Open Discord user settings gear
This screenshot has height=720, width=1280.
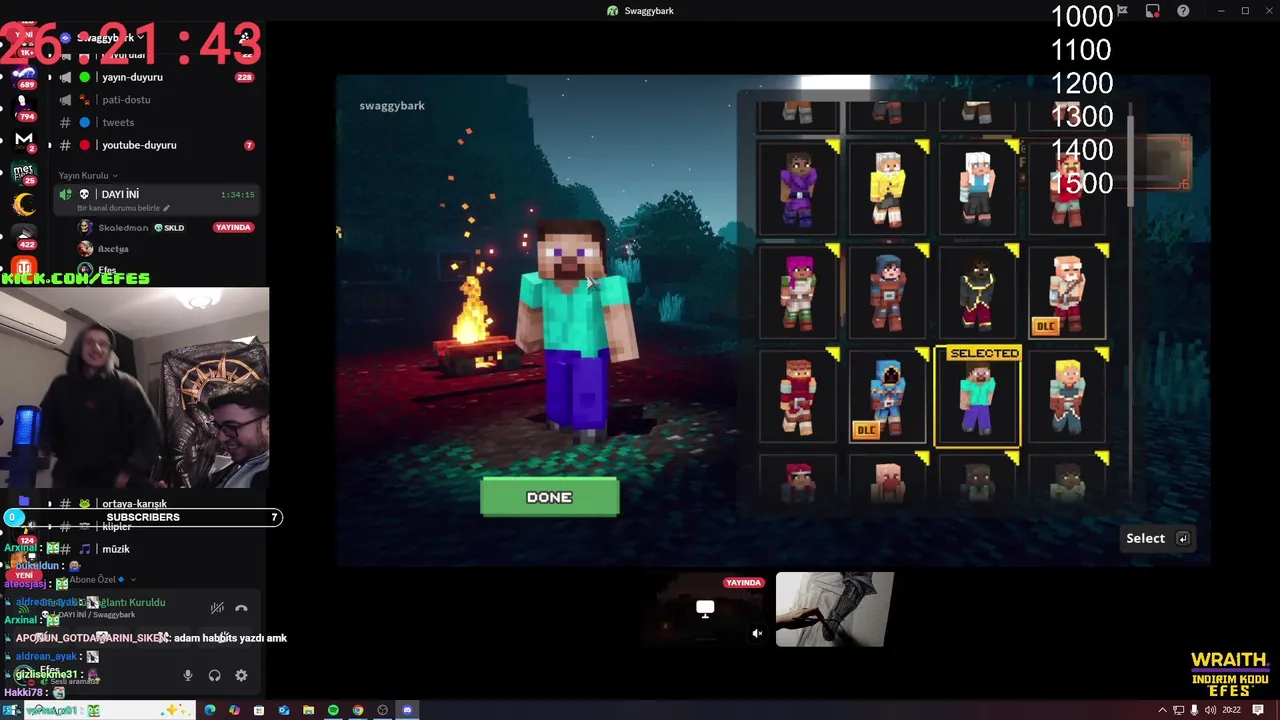241,676
